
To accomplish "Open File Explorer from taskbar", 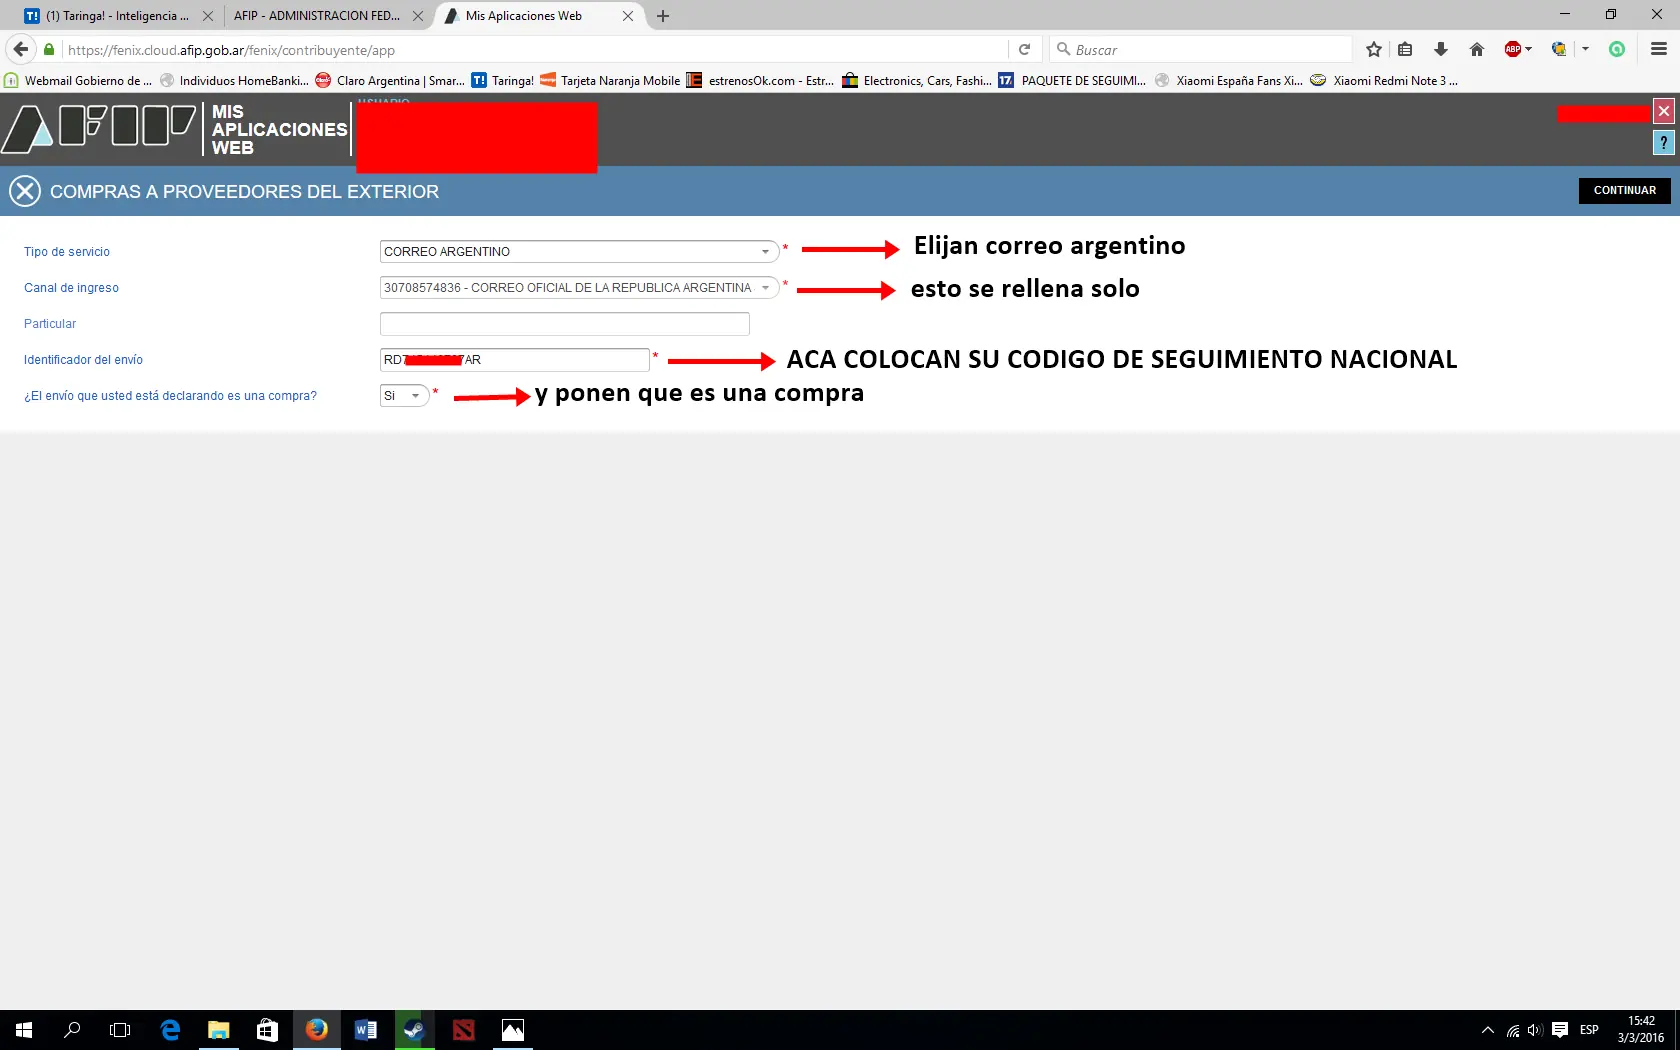I will pos(218,1030).
